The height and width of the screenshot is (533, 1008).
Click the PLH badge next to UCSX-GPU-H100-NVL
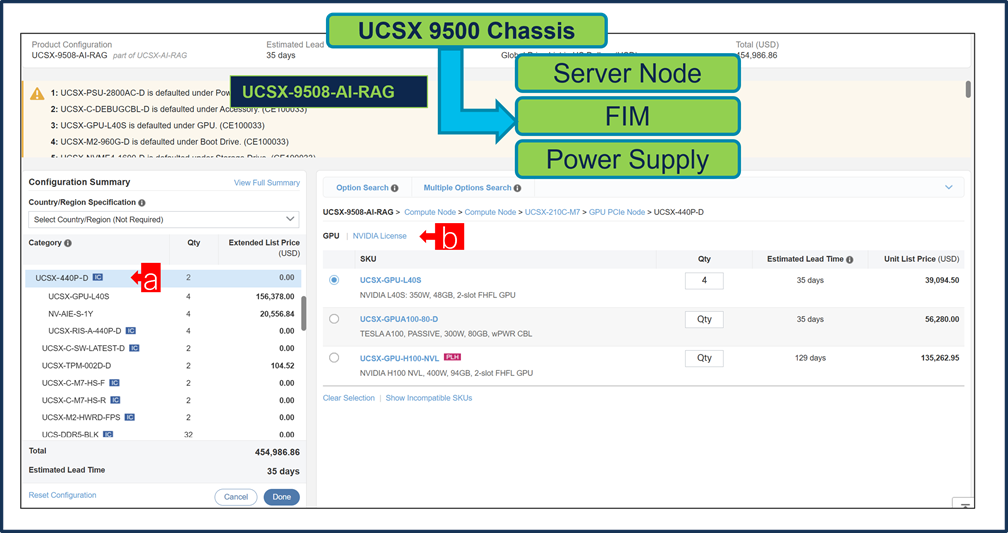[453, 357]
